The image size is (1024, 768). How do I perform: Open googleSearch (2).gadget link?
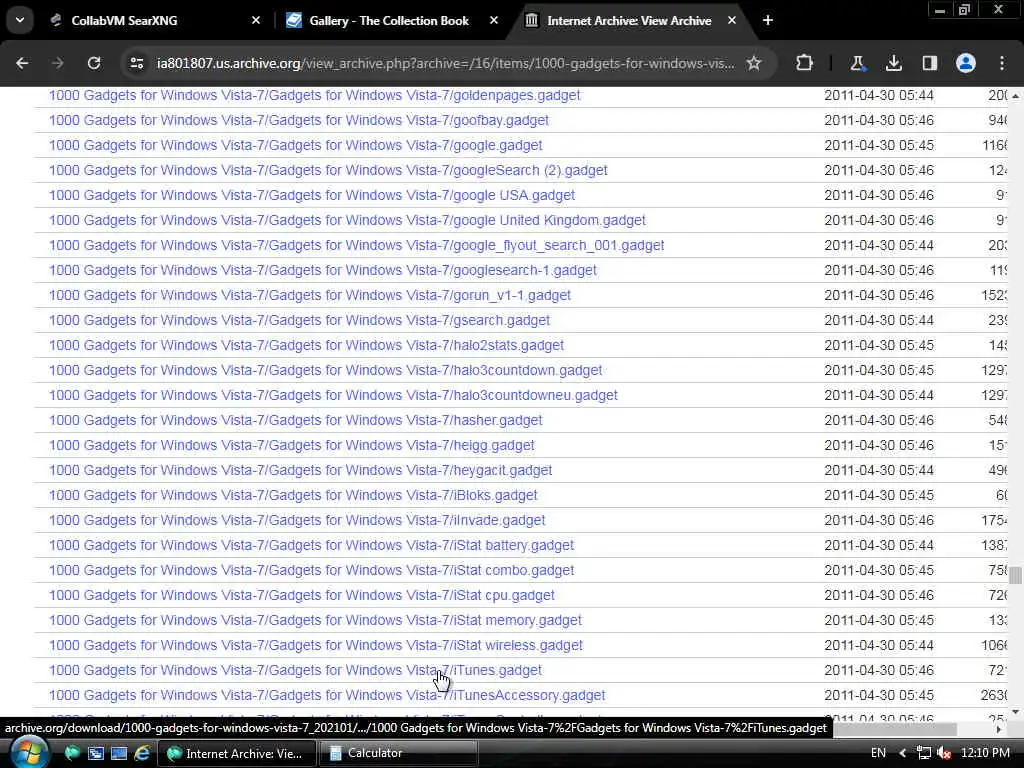coord(328,170)
